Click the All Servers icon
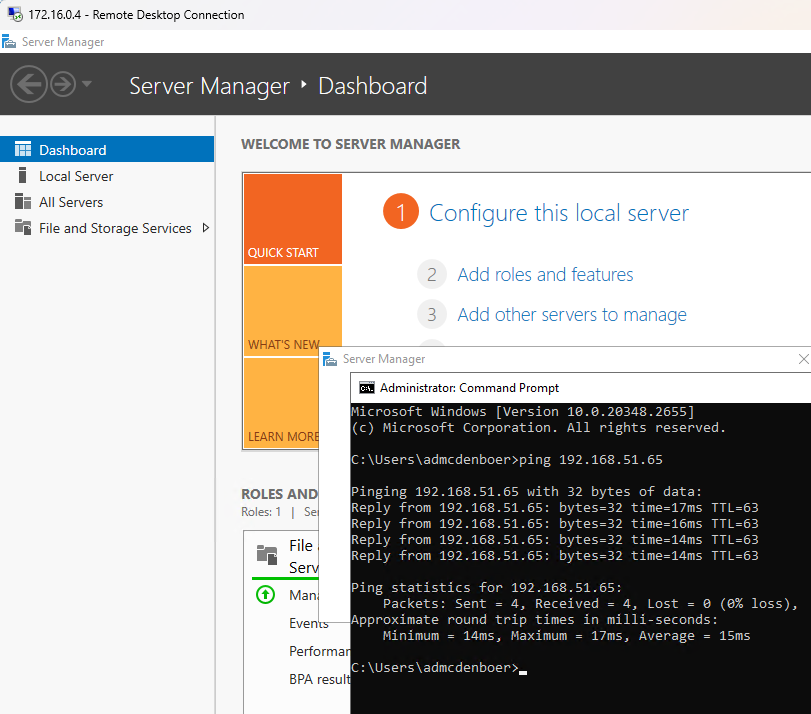This screenshot has width=811, height=714. [x=23, y=201]
